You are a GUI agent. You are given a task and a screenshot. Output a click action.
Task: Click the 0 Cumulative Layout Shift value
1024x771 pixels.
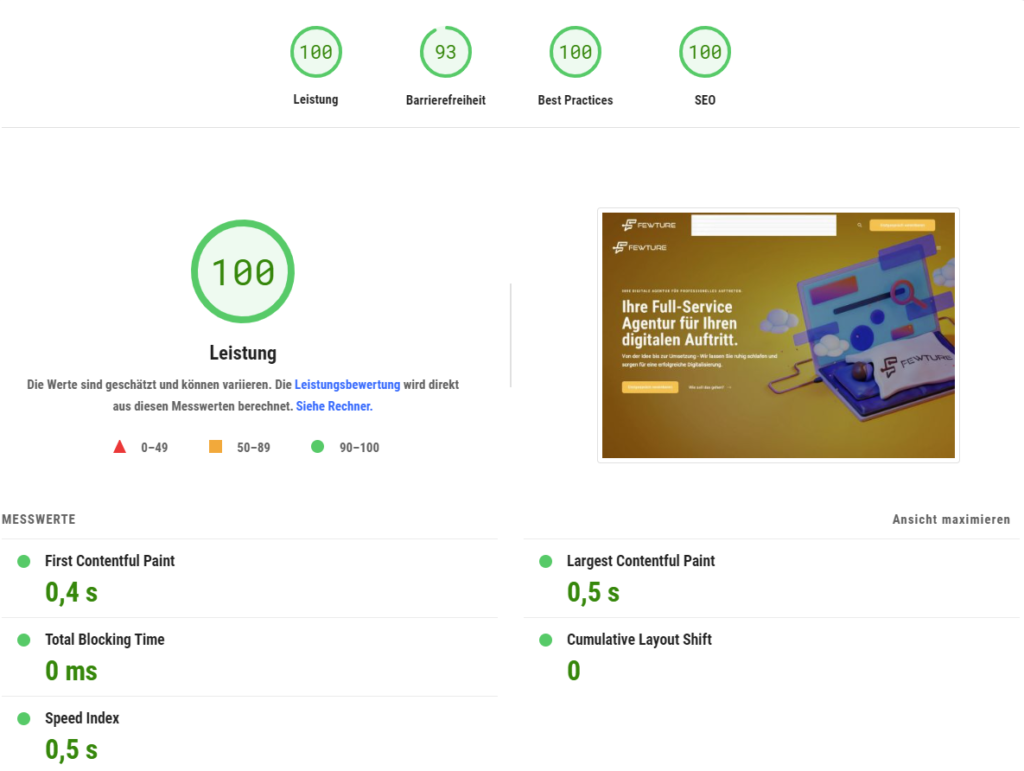(x=573, y=671)
